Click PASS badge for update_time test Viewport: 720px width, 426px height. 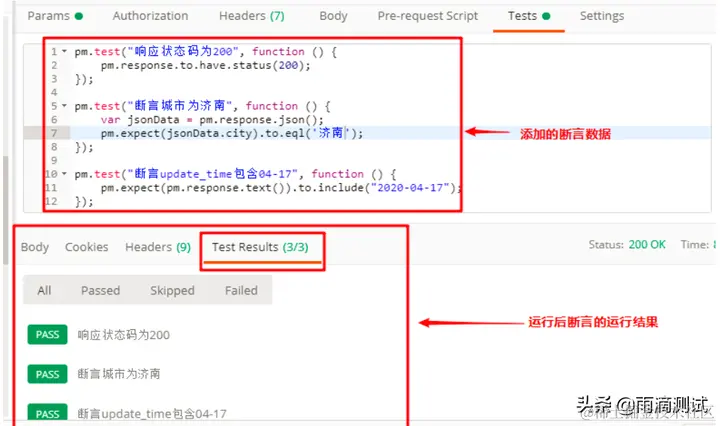click(47, 413)
